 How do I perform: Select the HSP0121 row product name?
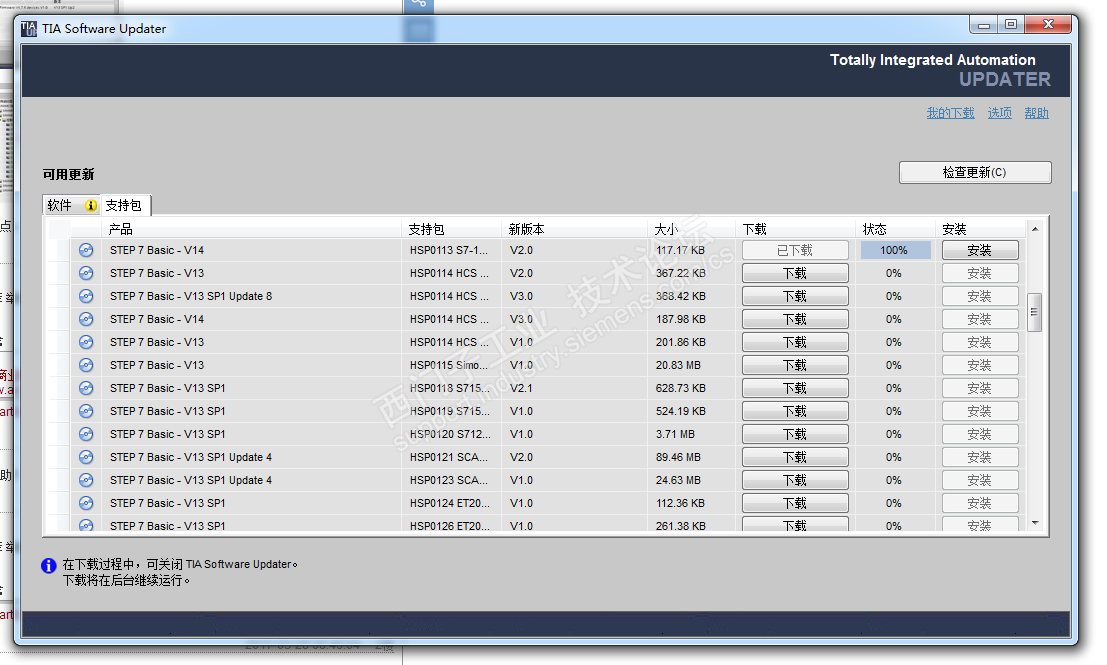191,457
